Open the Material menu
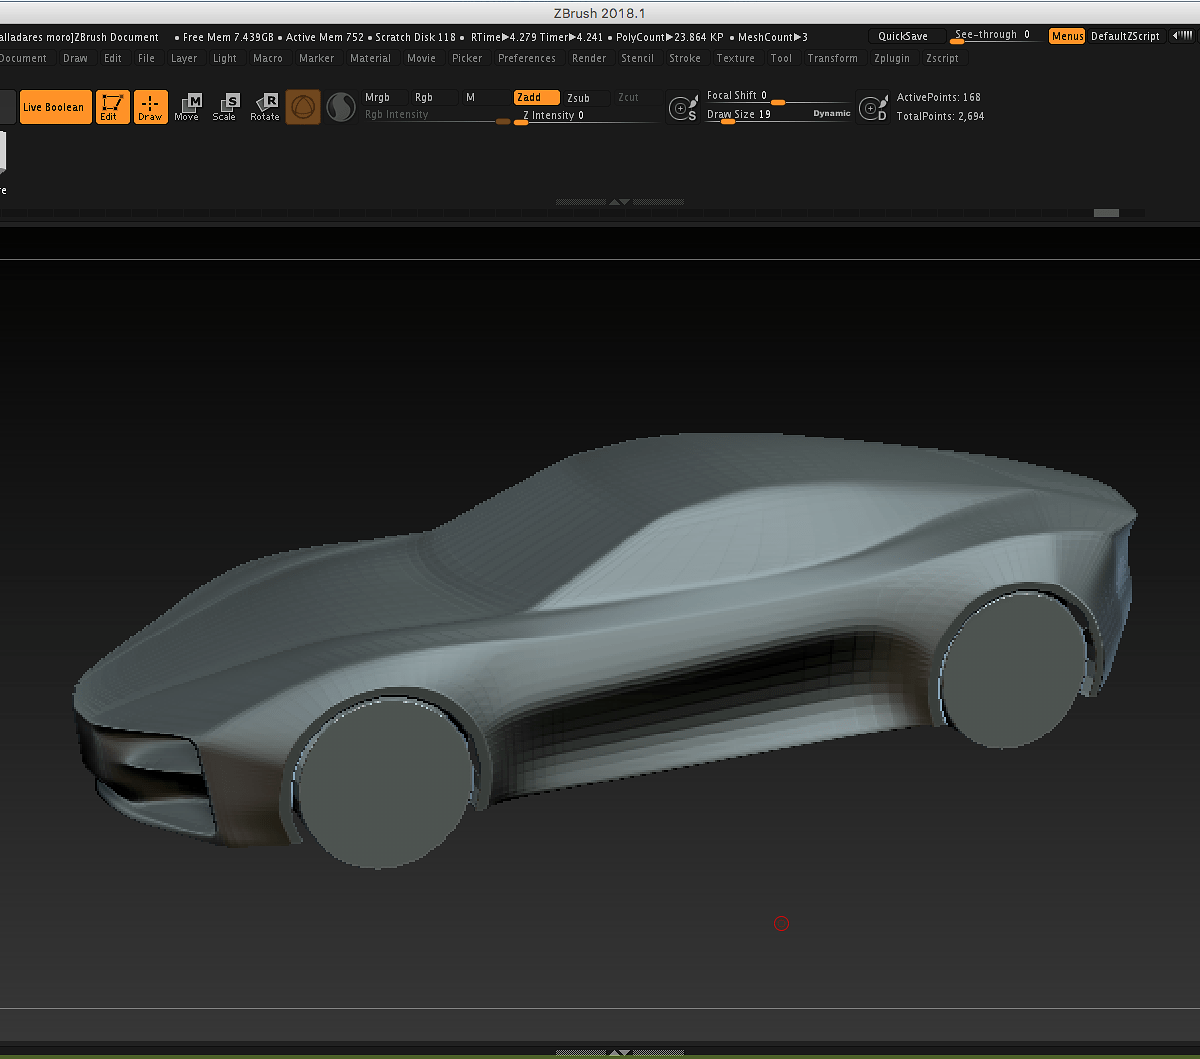The width and height of the screenshot is (1200, 1059). tap(371, 58)
